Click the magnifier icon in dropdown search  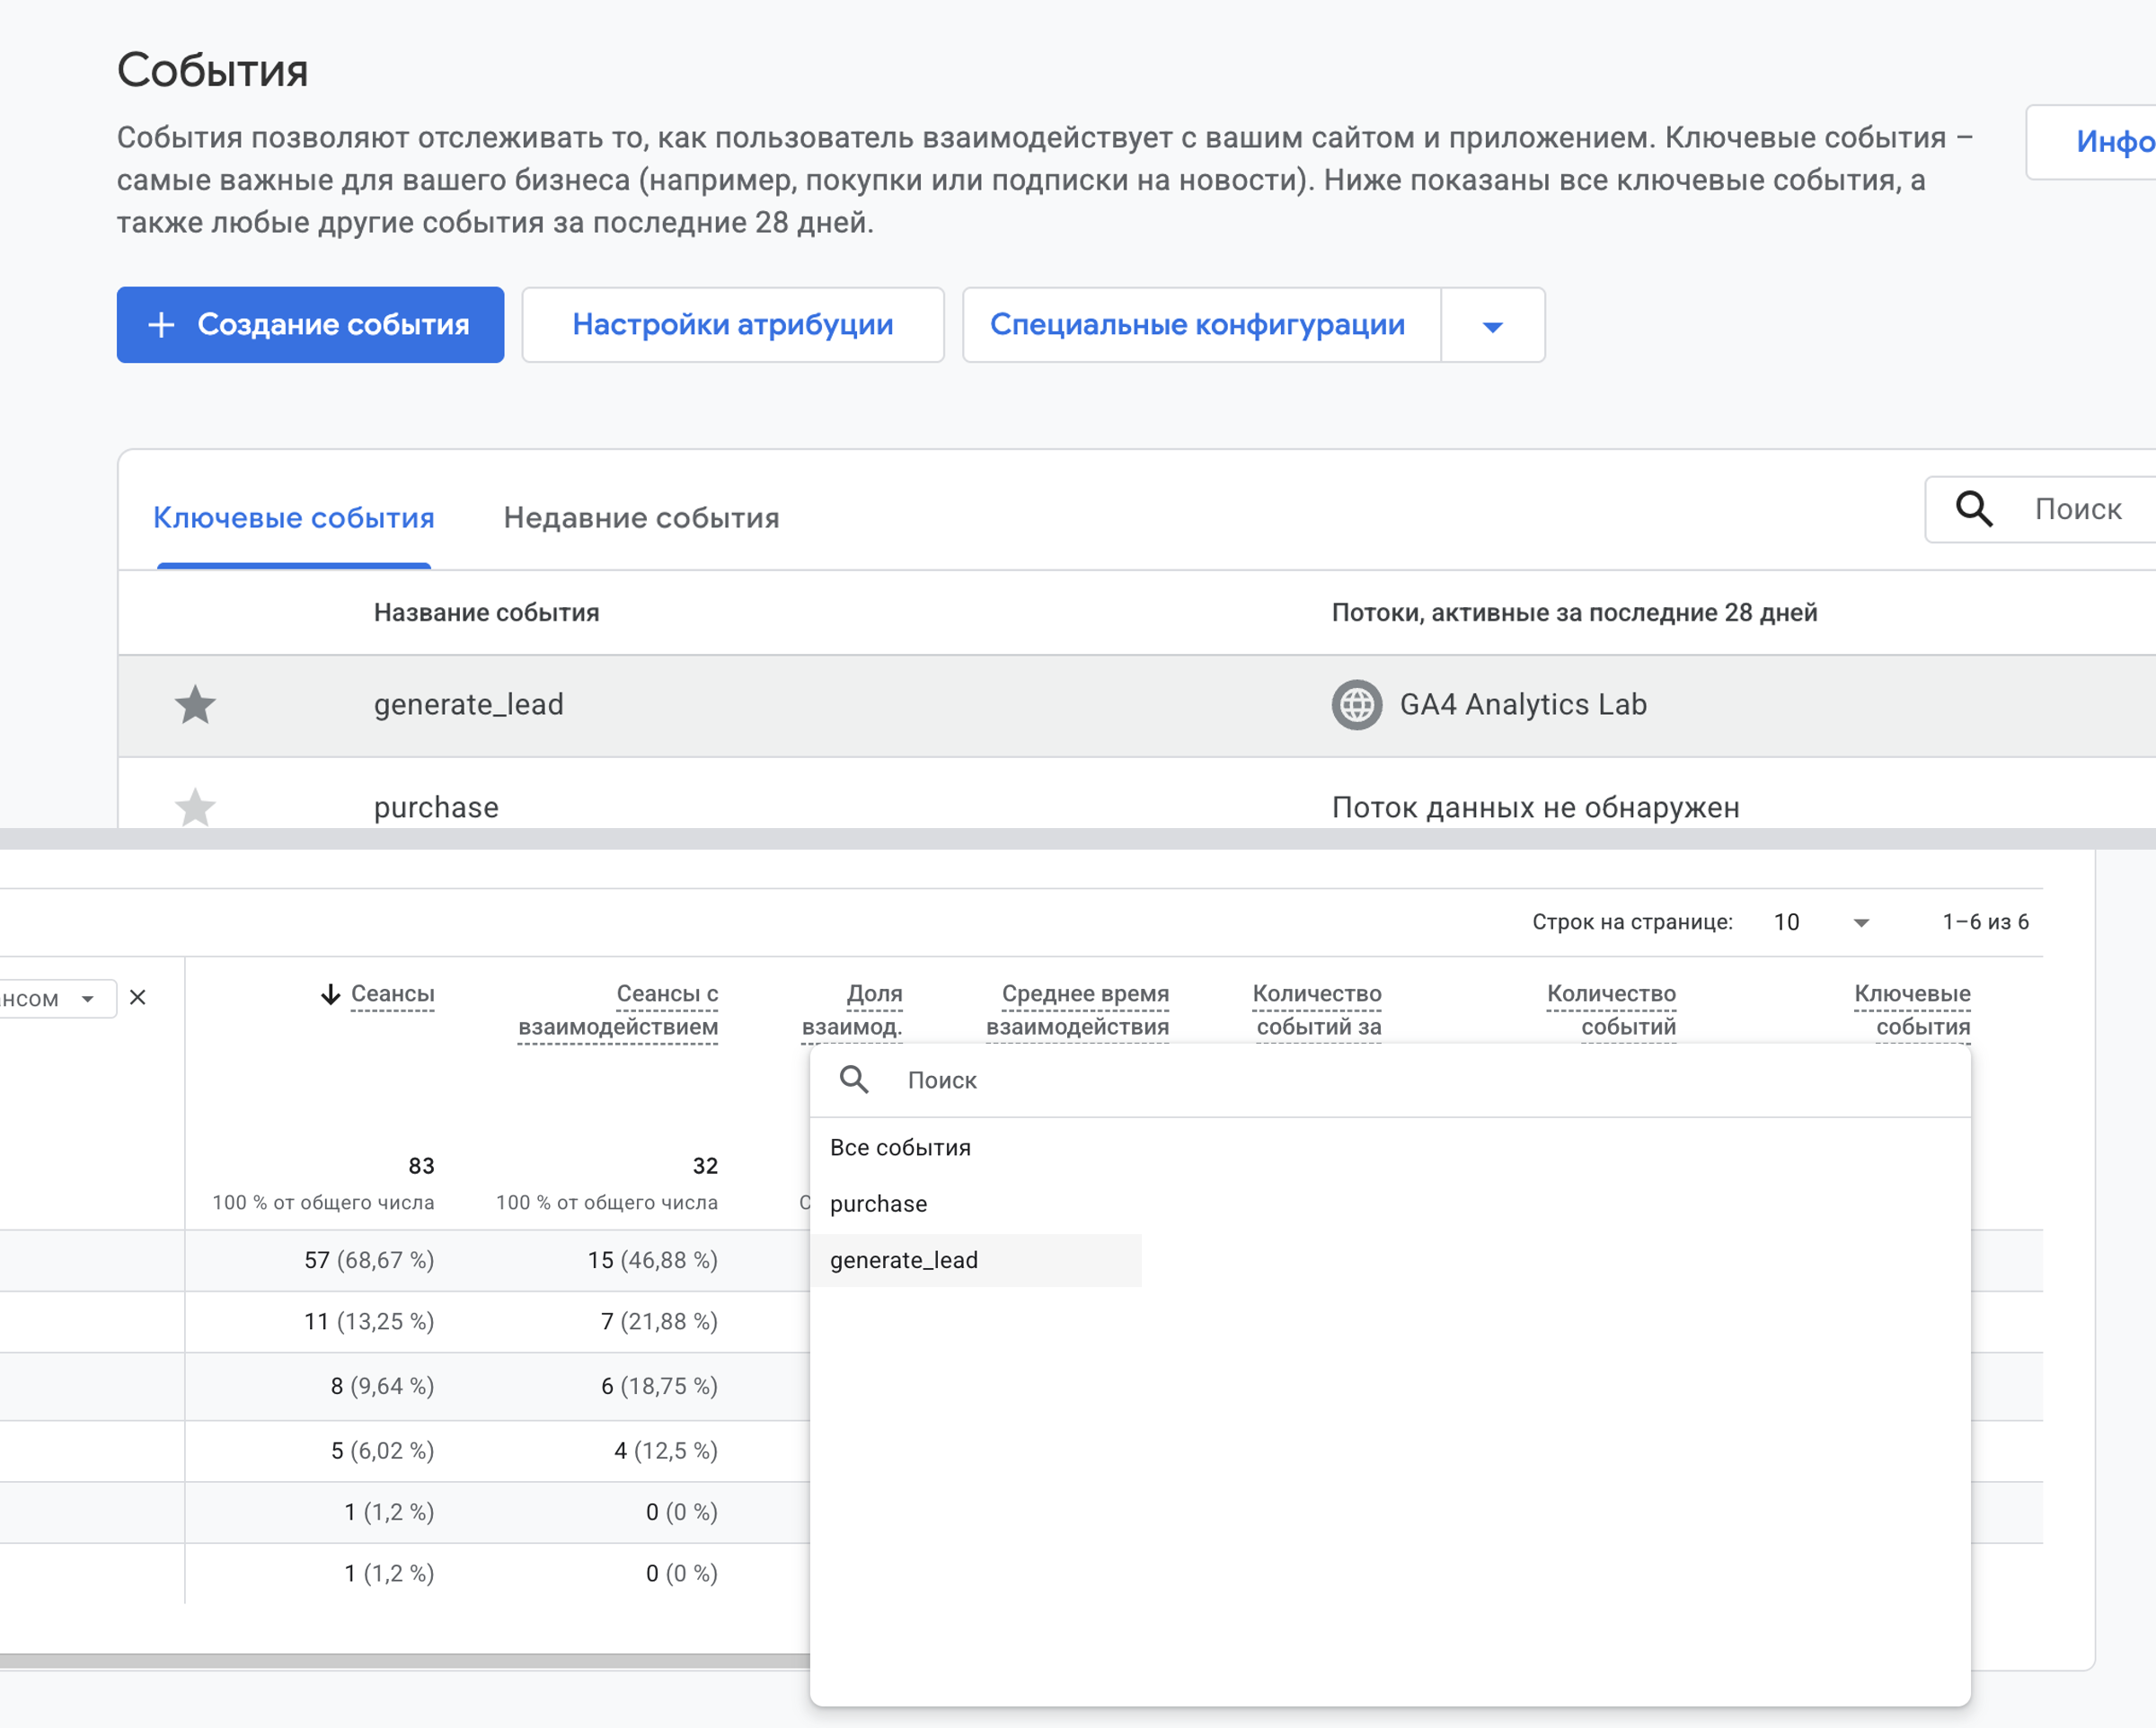click(854, 1080)
